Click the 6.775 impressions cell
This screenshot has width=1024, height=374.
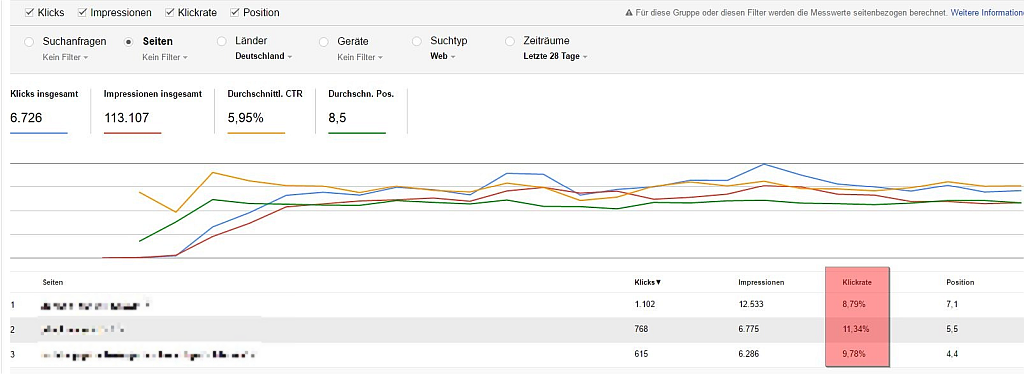click(748, 330)
